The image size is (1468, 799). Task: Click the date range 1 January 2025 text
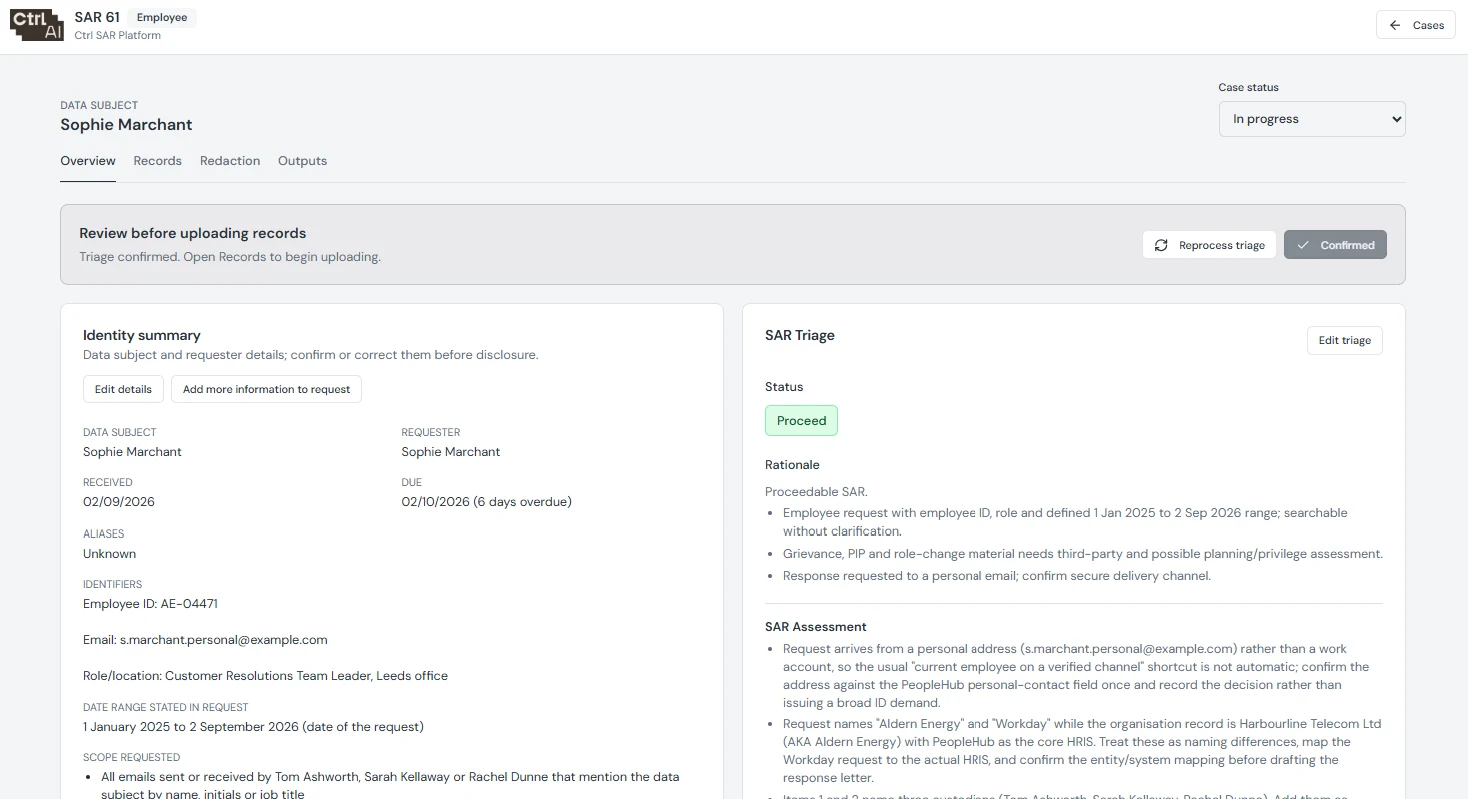pos(253,727)
